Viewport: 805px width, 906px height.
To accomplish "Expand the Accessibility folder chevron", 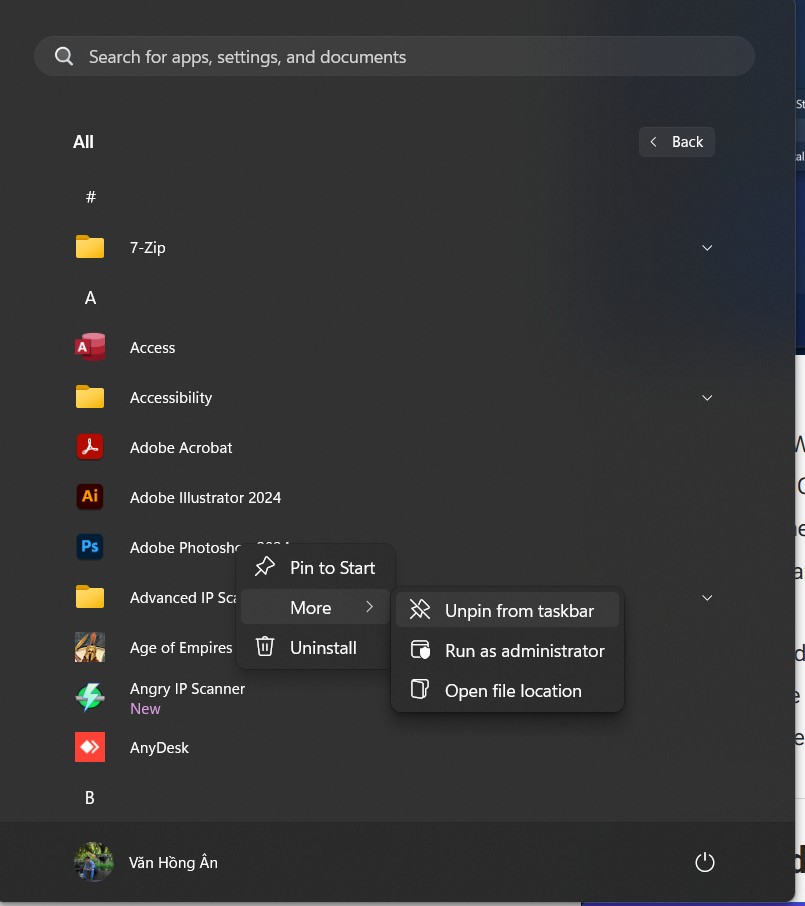I will point(707,398).
